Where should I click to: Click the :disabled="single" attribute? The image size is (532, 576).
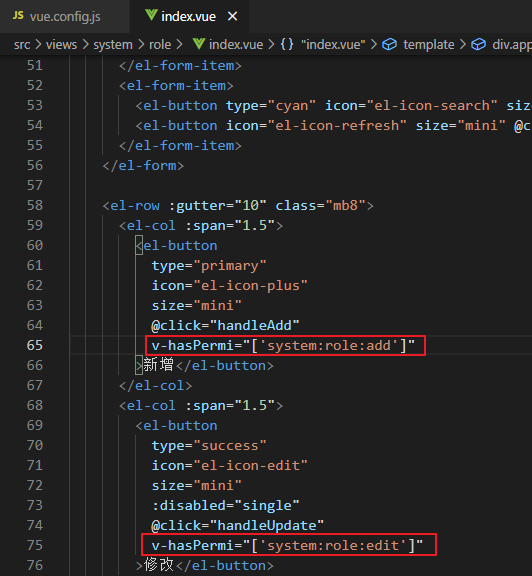tap(226, 505)
